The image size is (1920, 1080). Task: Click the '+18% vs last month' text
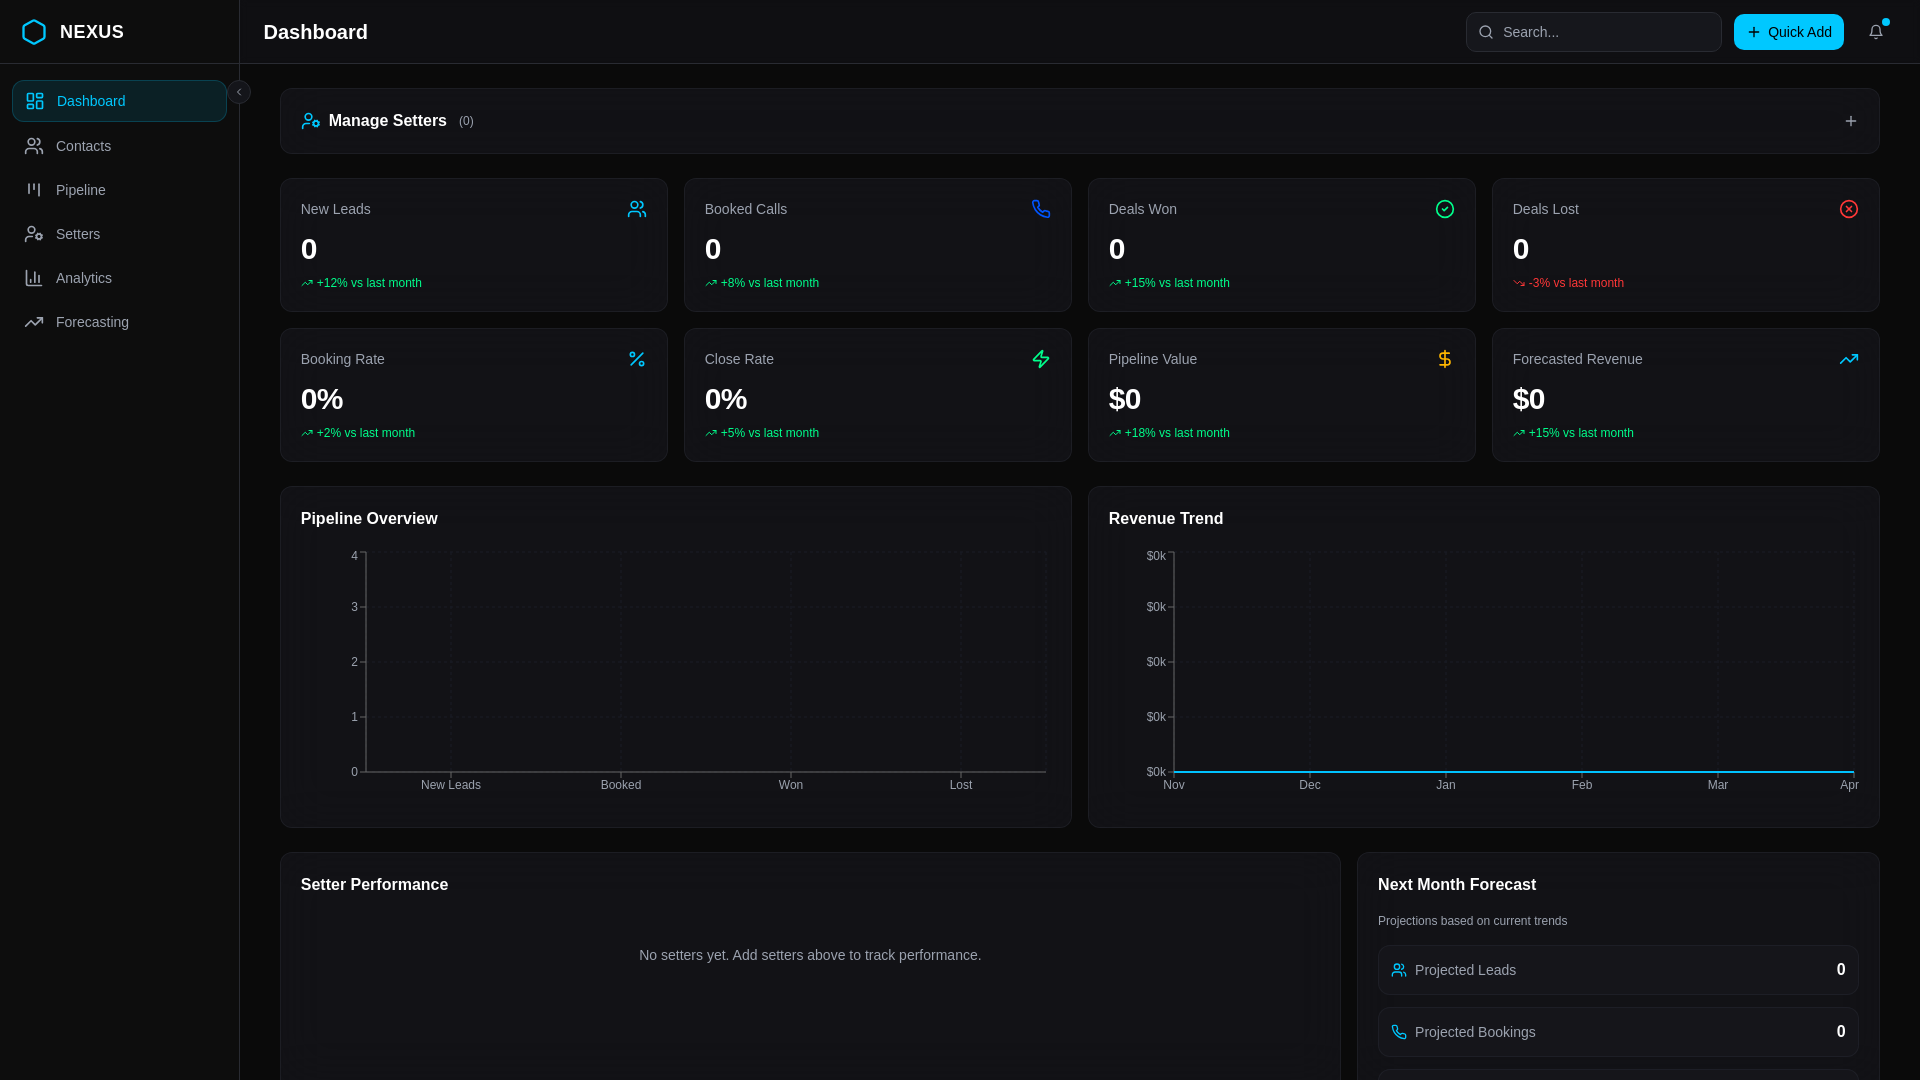1177,433
